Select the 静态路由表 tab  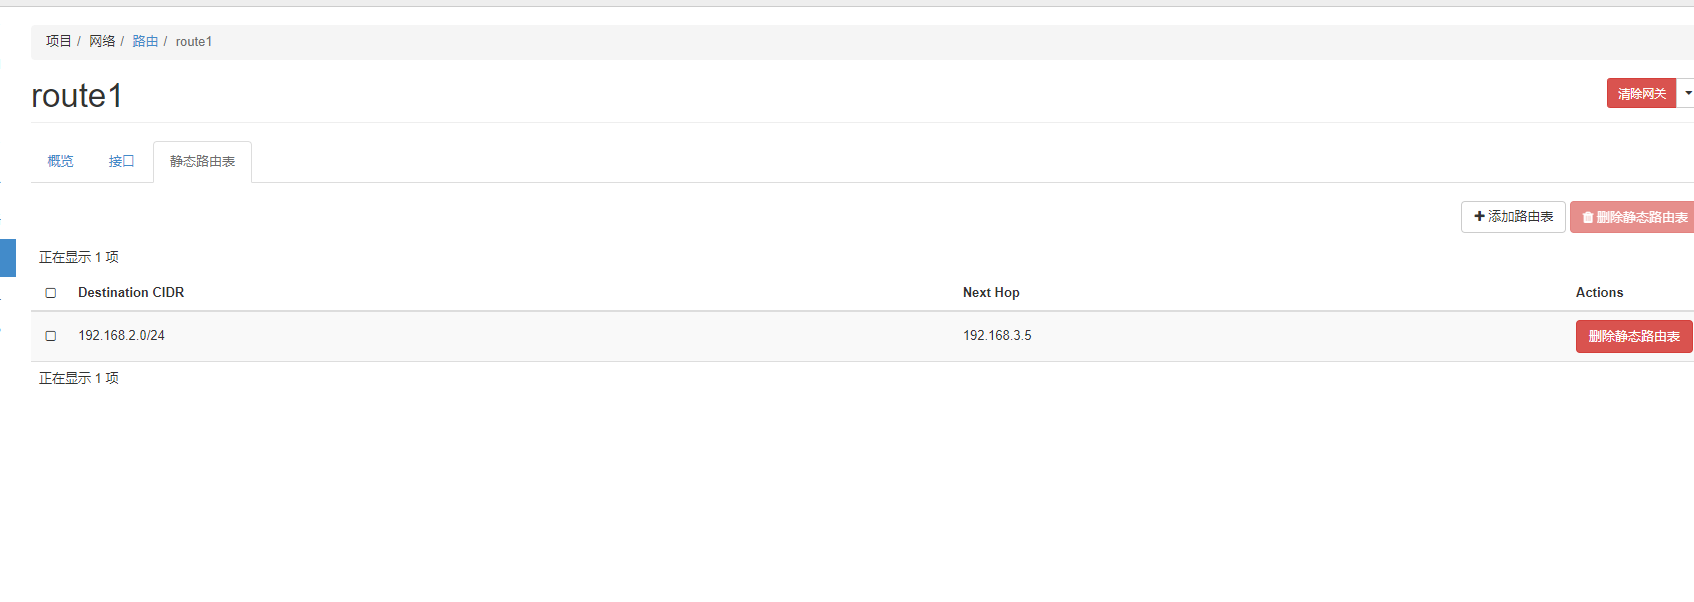click(202, 161)
